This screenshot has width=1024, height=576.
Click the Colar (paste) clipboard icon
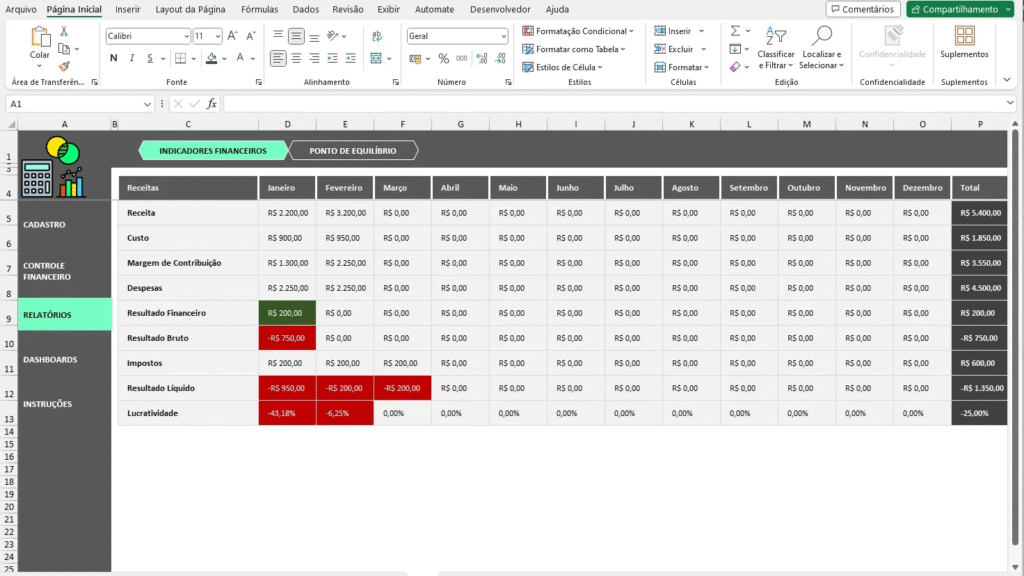tap(40, 38)
